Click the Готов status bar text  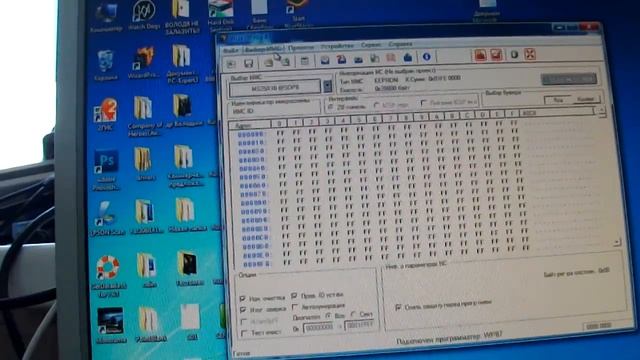click(x=241, y=353)
